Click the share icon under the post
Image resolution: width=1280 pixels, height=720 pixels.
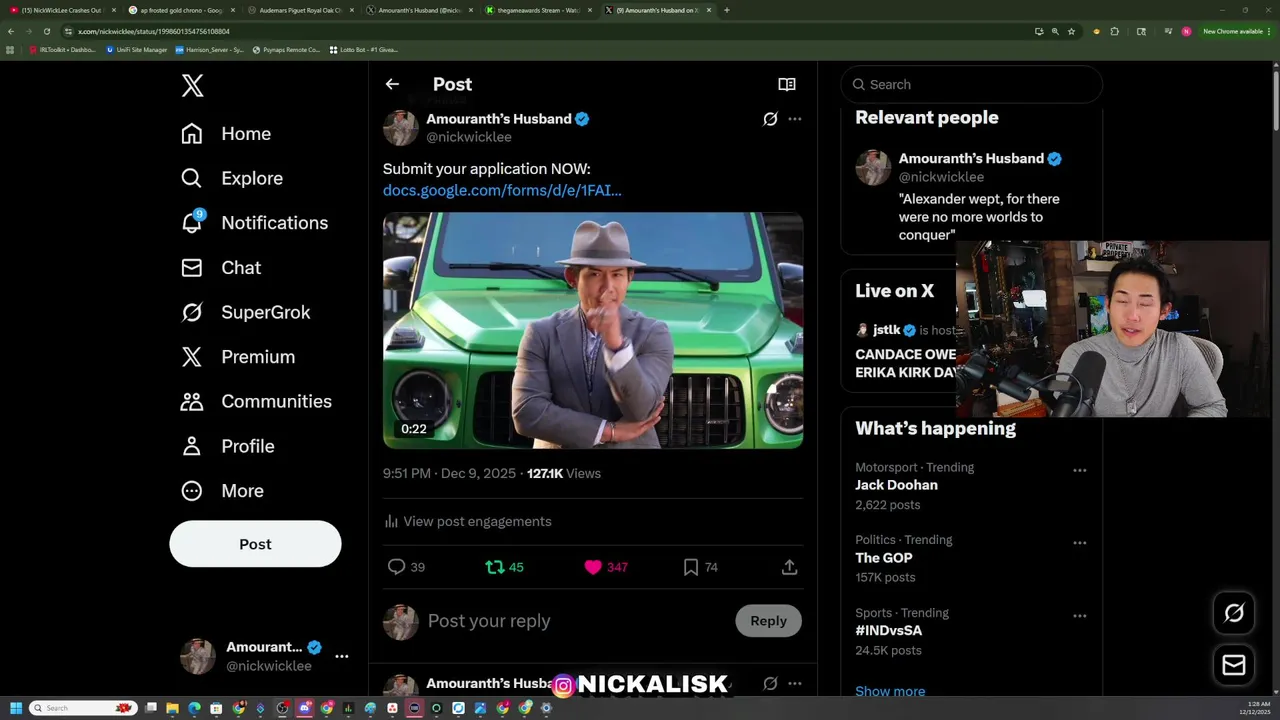[789, 567]
